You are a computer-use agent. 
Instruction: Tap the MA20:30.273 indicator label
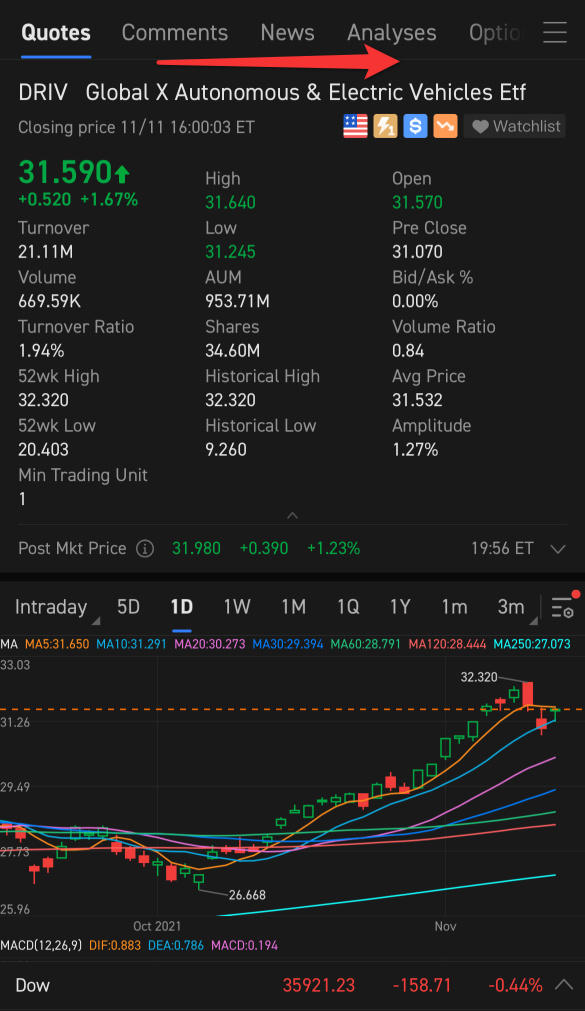(210, 643)
